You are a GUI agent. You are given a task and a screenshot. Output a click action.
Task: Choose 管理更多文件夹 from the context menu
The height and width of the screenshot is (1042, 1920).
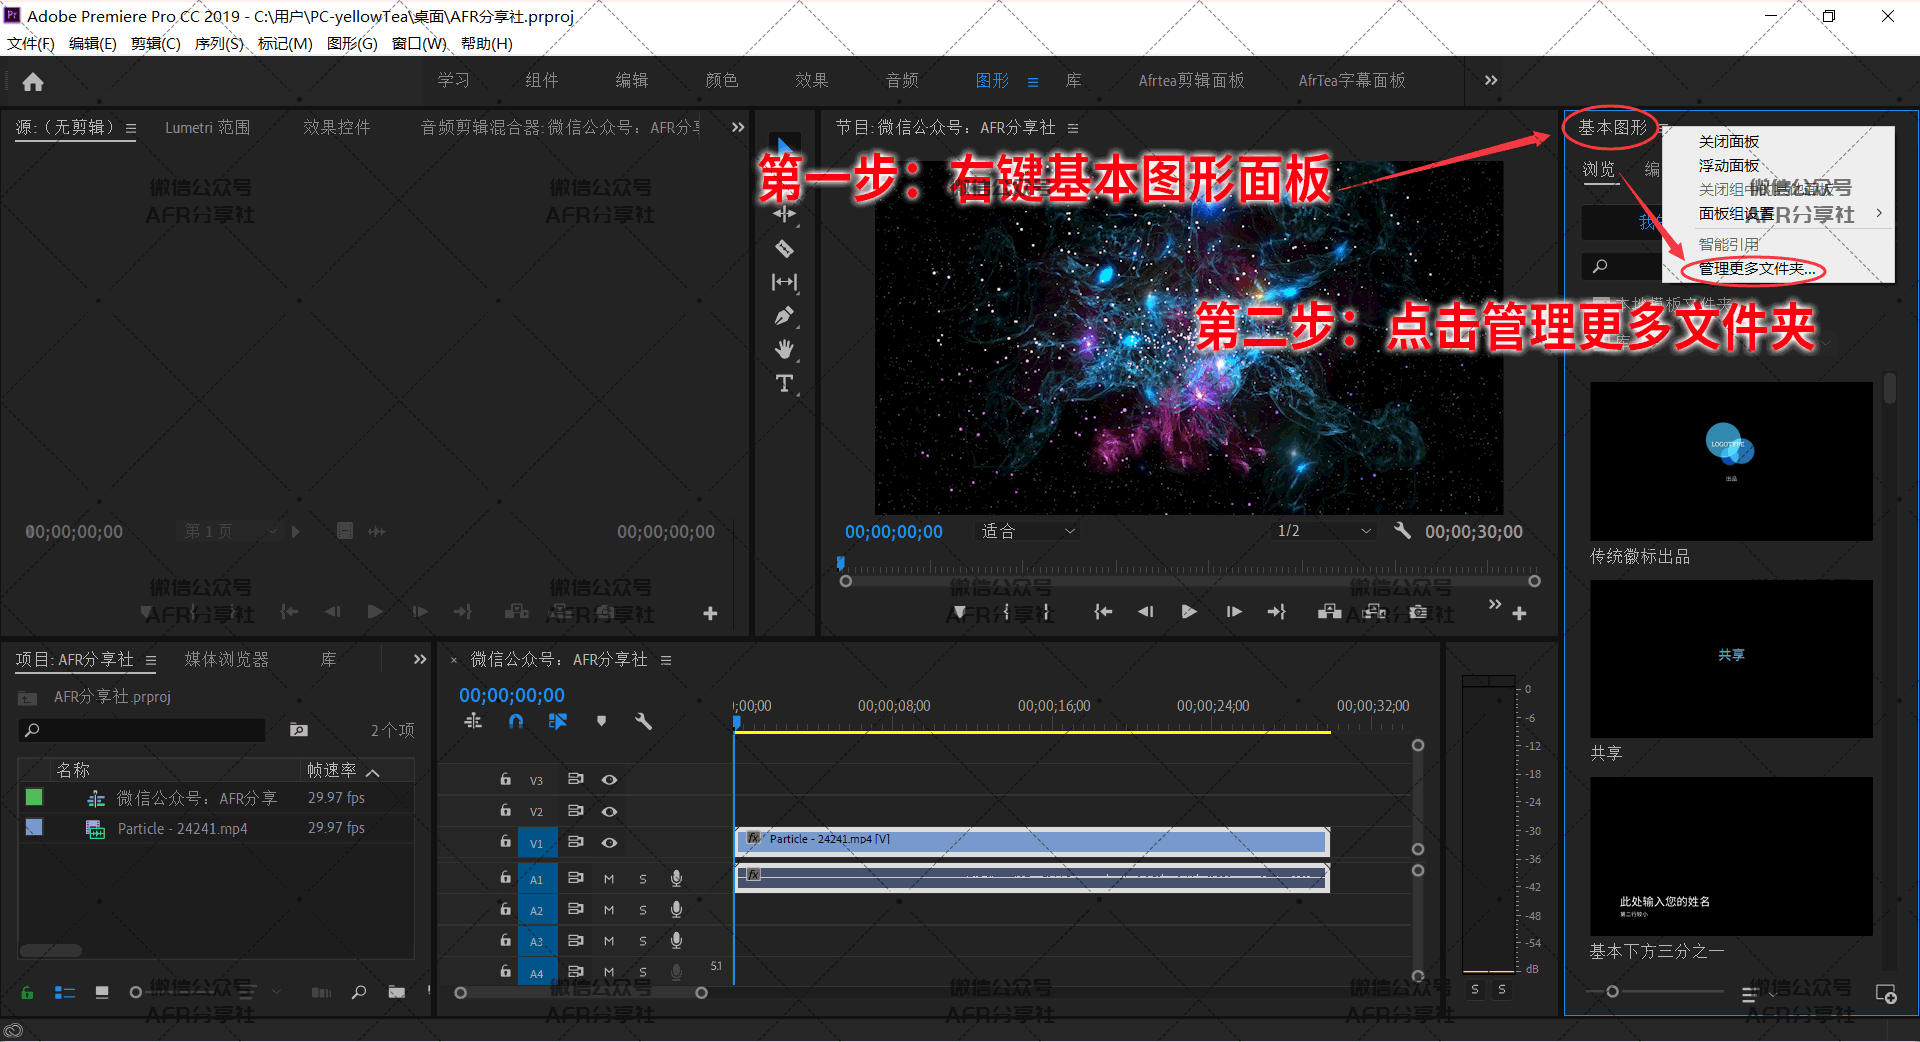pos(1757,269)
